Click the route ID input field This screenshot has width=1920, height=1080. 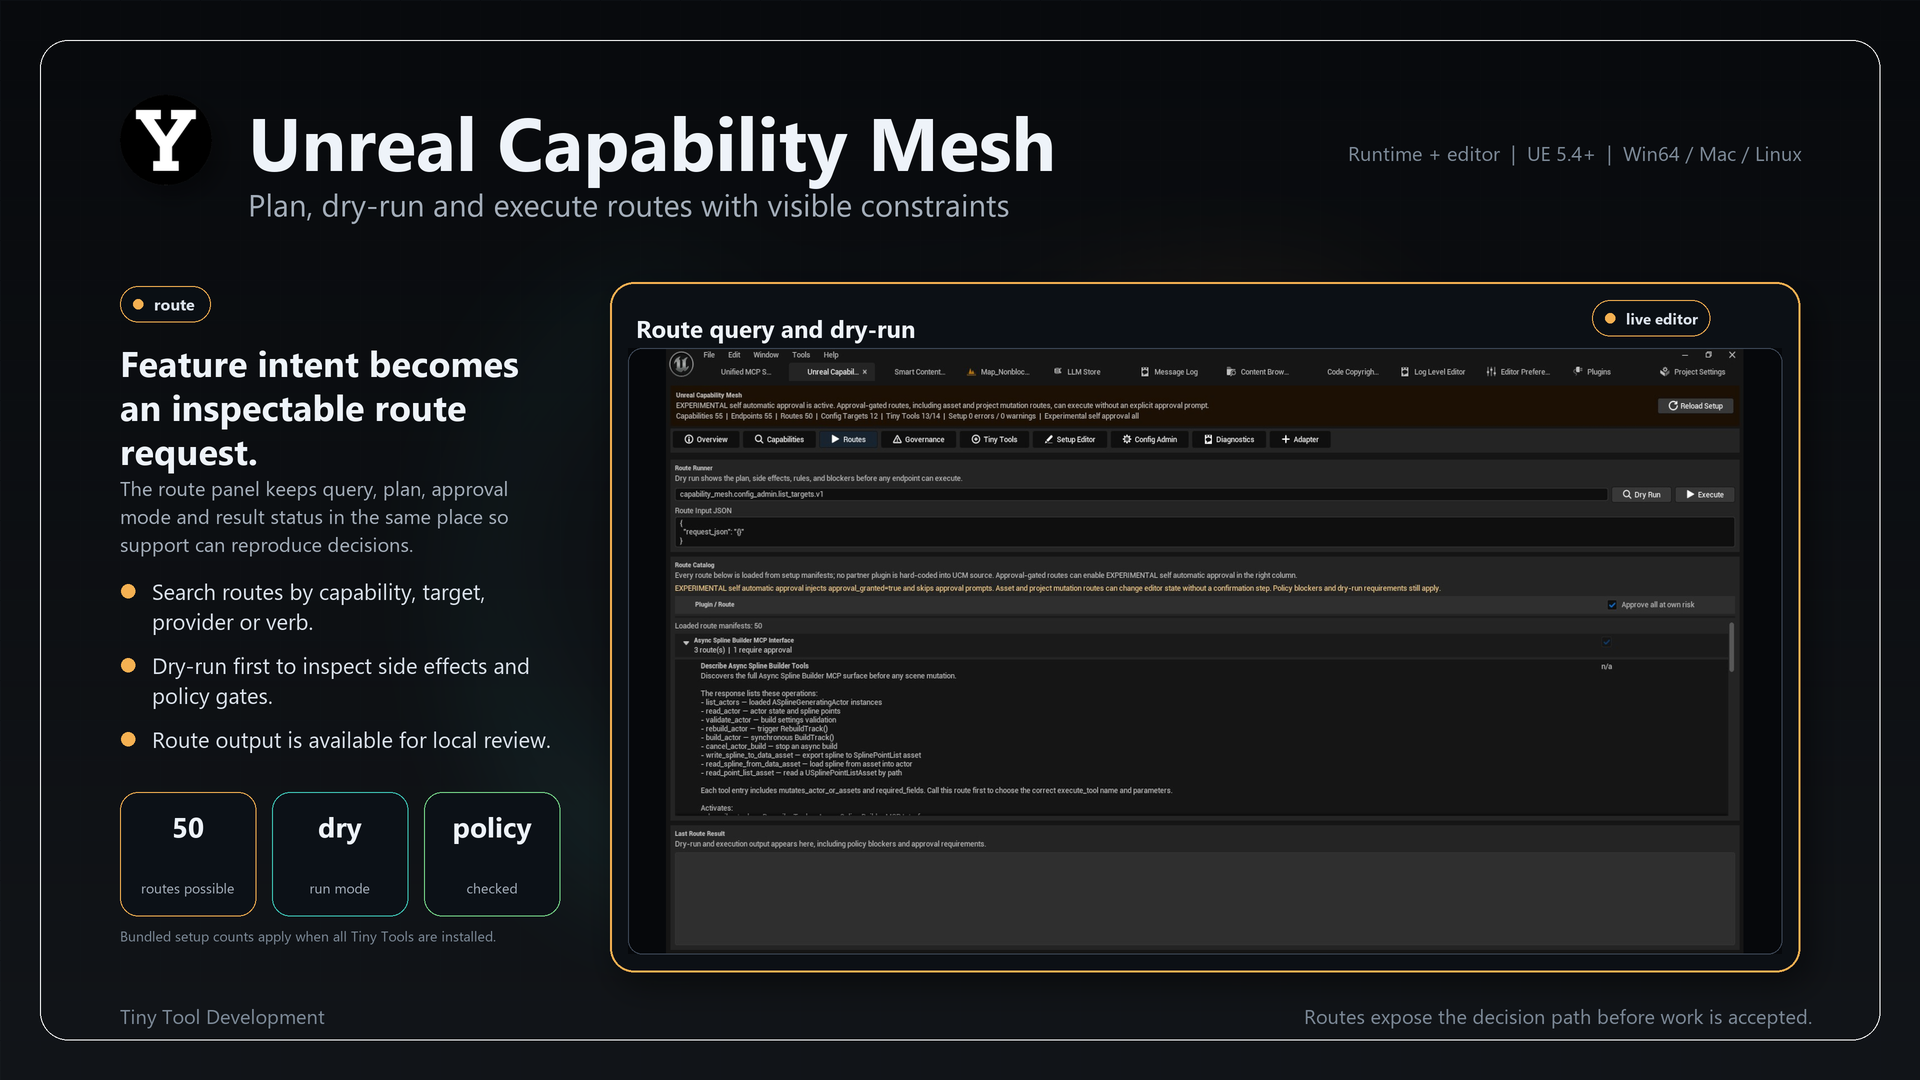point(1141,495)
